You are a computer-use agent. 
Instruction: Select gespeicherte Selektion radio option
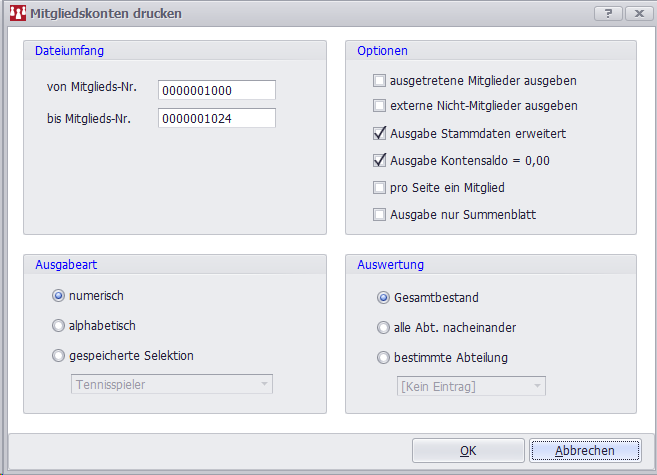tap(59, 355)
